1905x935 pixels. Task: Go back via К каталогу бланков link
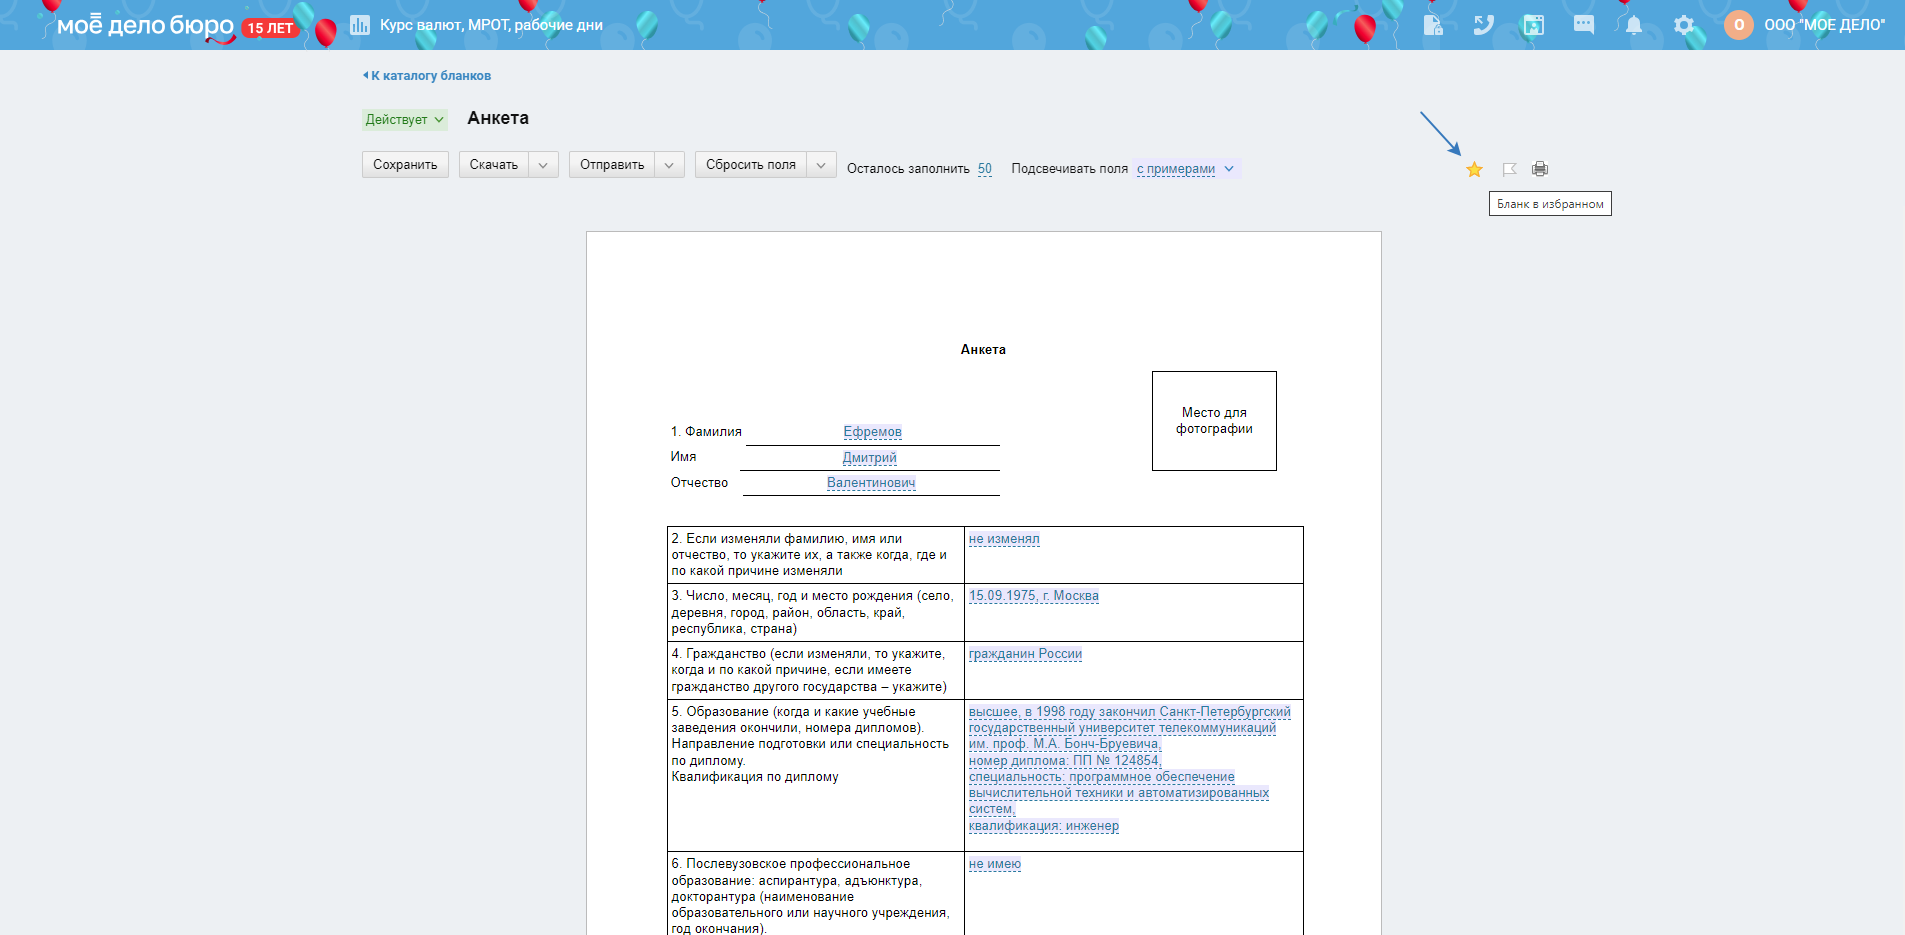point(428,76)
